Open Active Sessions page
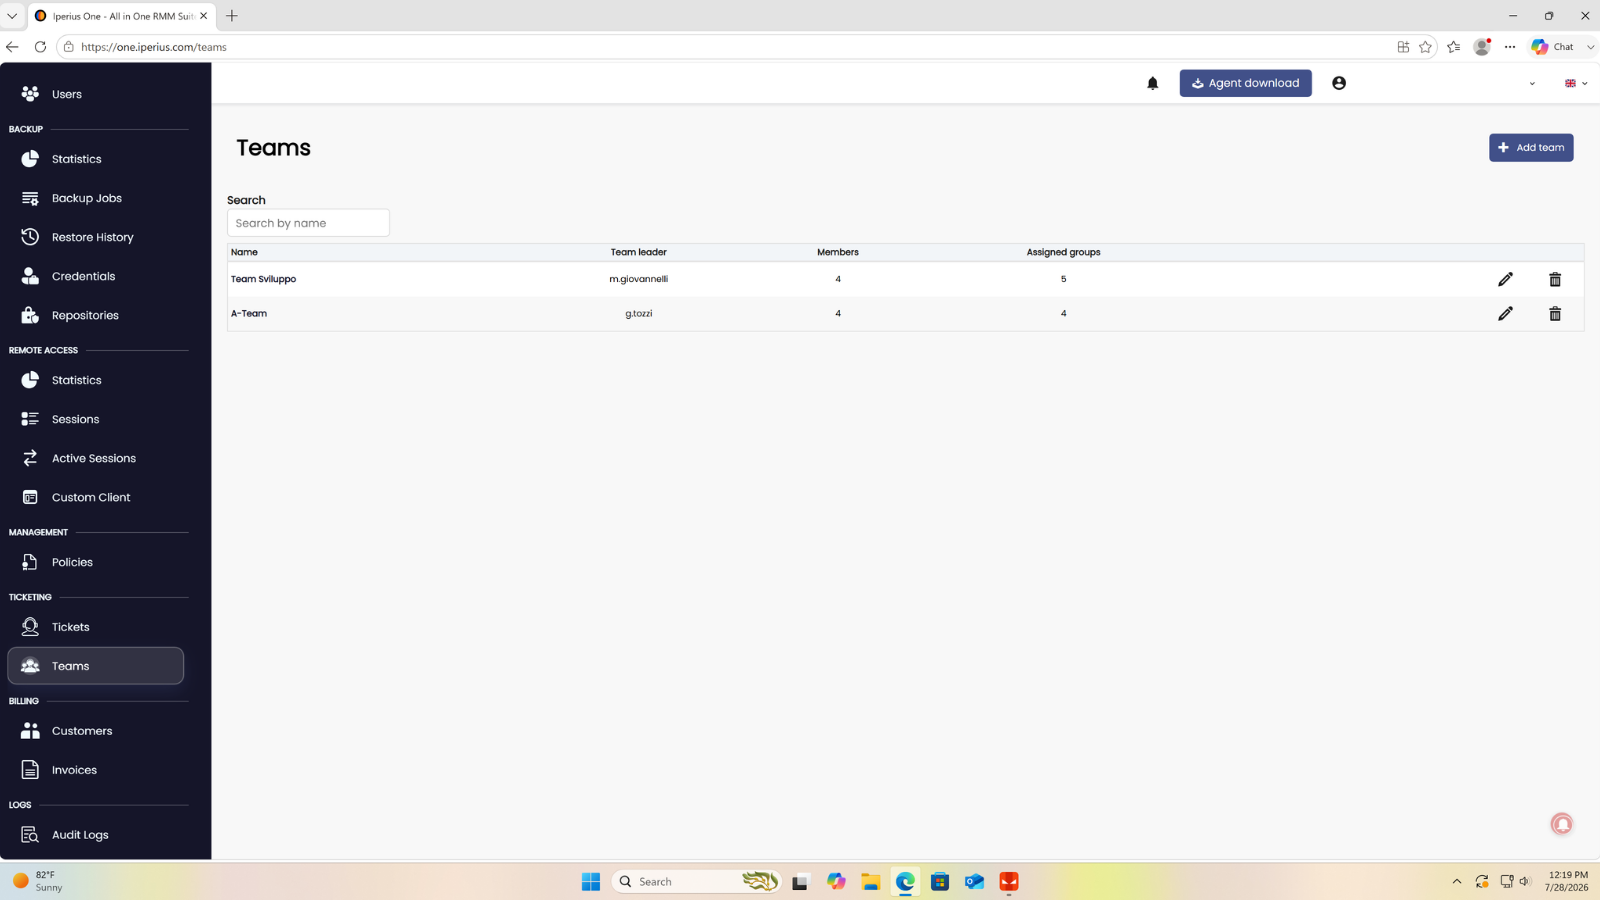Image resolution: width=1600 pixels, height=900 pixels. coord(95,458)
